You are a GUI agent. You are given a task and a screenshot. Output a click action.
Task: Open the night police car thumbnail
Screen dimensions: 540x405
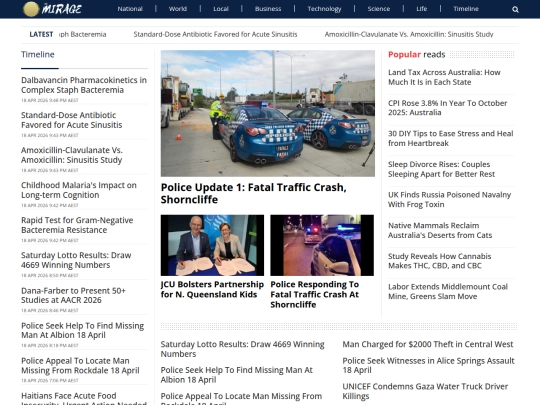click(322, 245)
